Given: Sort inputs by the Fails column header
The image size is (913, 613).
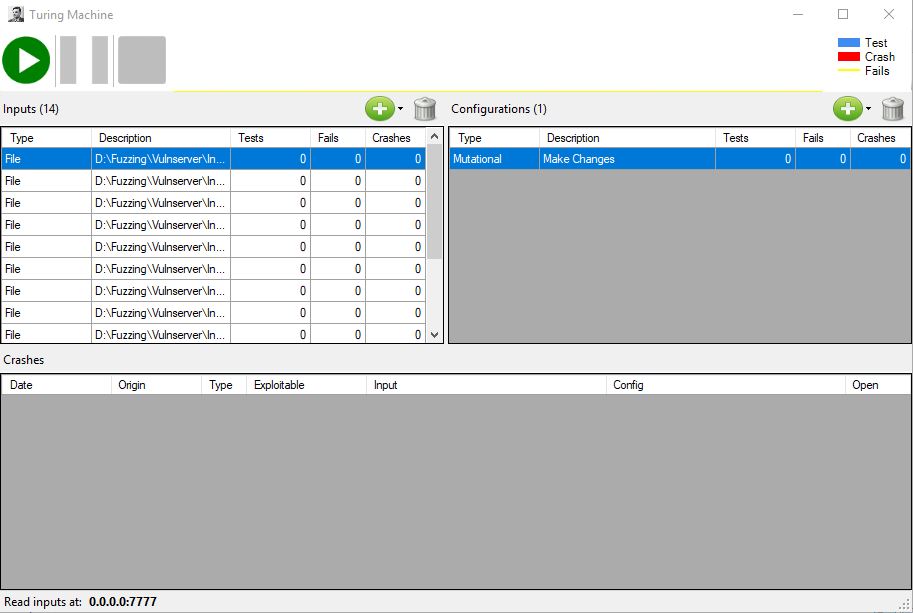Looking at the screenshot, I should (328, 138).
